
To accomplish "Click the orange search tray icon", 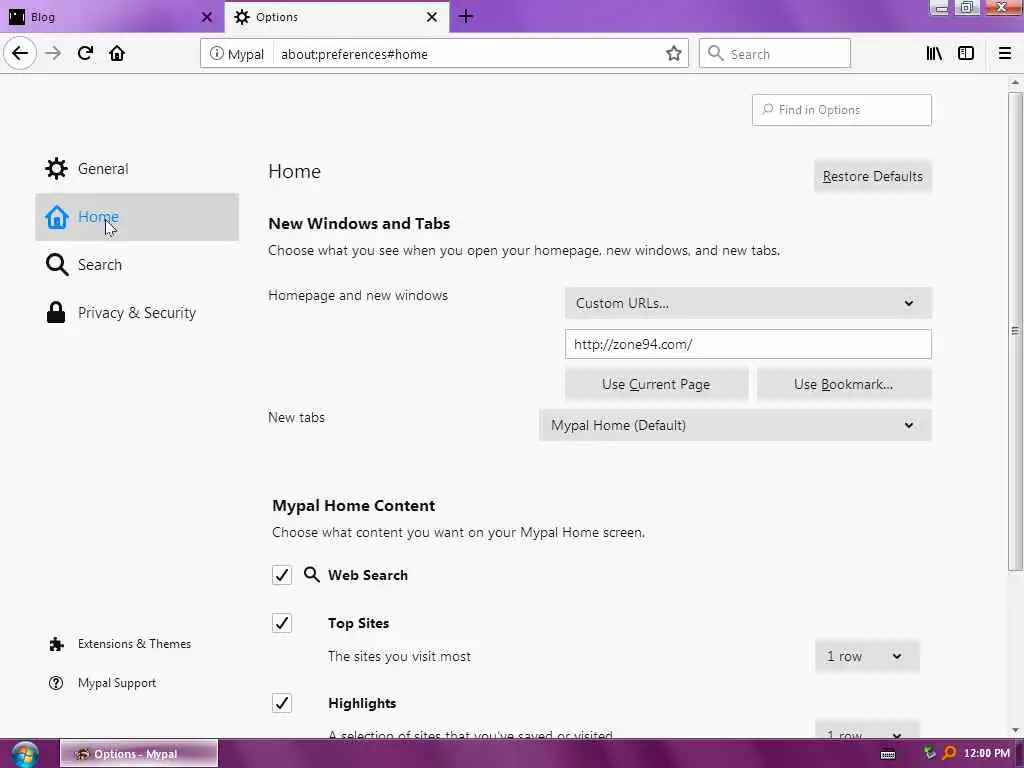I will 949,754.
